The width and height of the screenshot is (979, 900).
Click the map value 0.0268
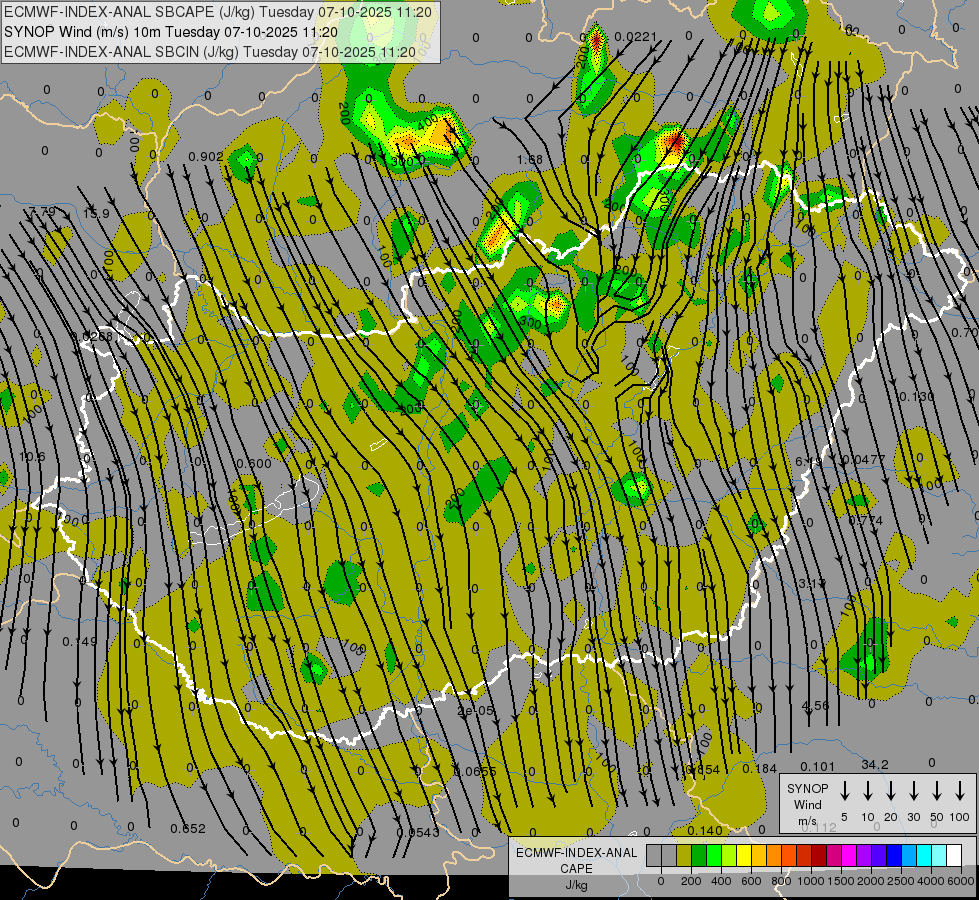[92, 337]
